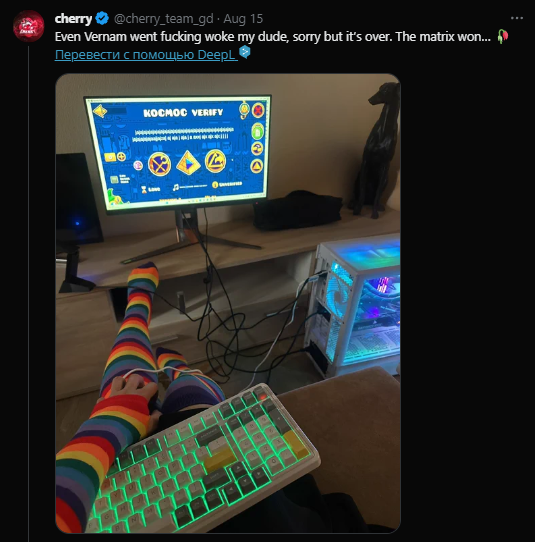Screen dimensions: 535x542
Task: Click the DeepL logo icon after the translate link
Action: click(x=245, y=52)
